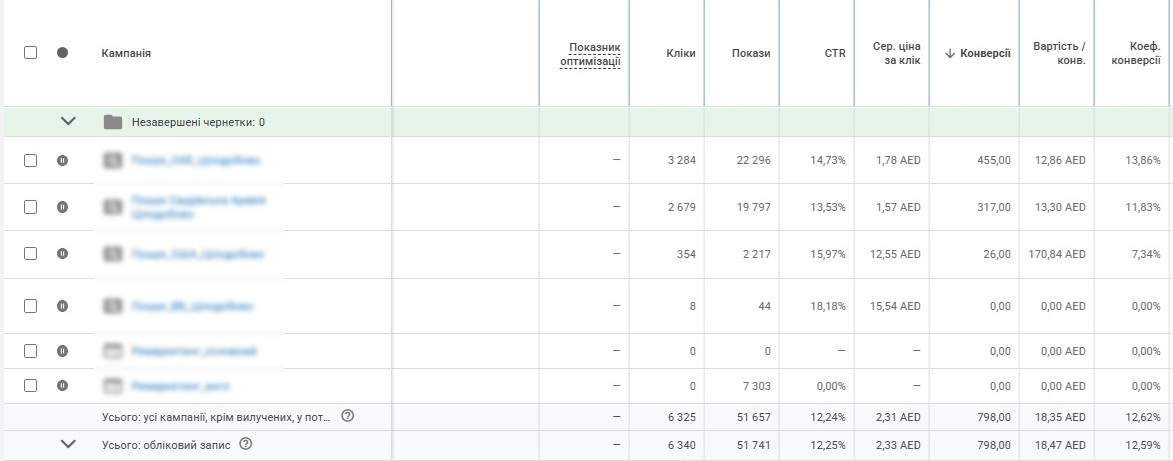Click paused status icon for 354 clicks campaign

62,254
